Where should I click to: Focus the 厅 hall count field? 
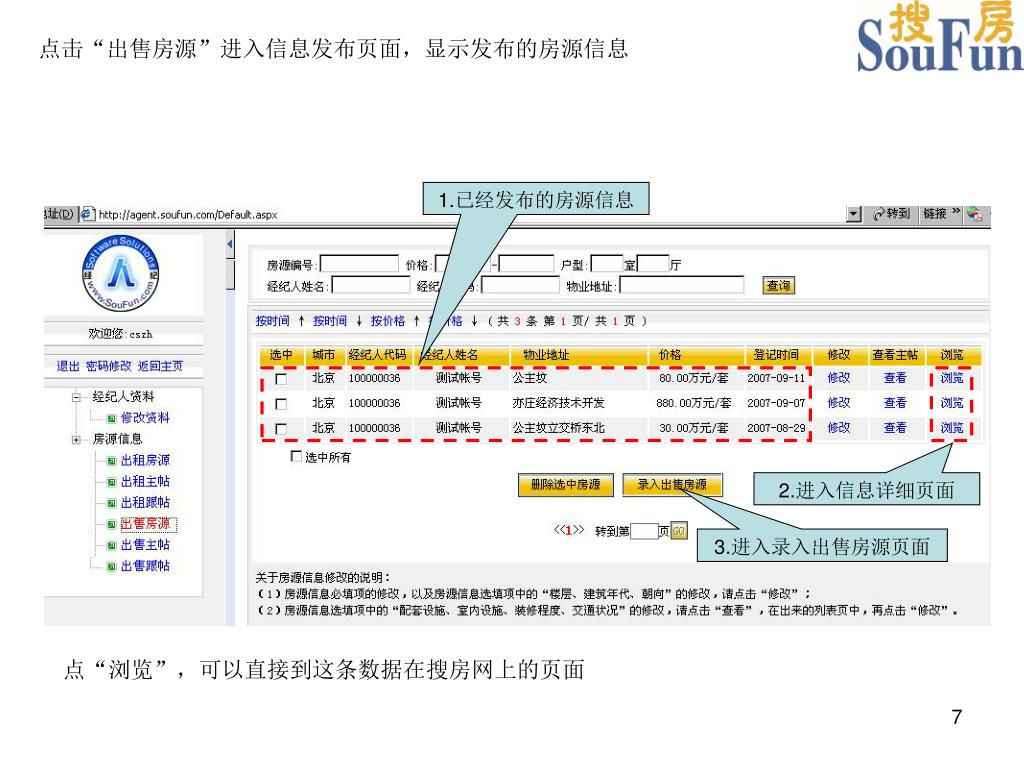click(x=653, y=264)
